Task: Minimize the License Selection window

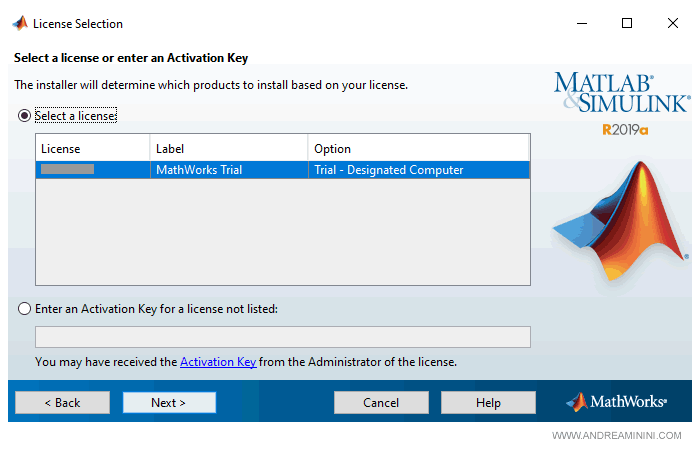Action: pyautogui.click(x=582, y=23)
